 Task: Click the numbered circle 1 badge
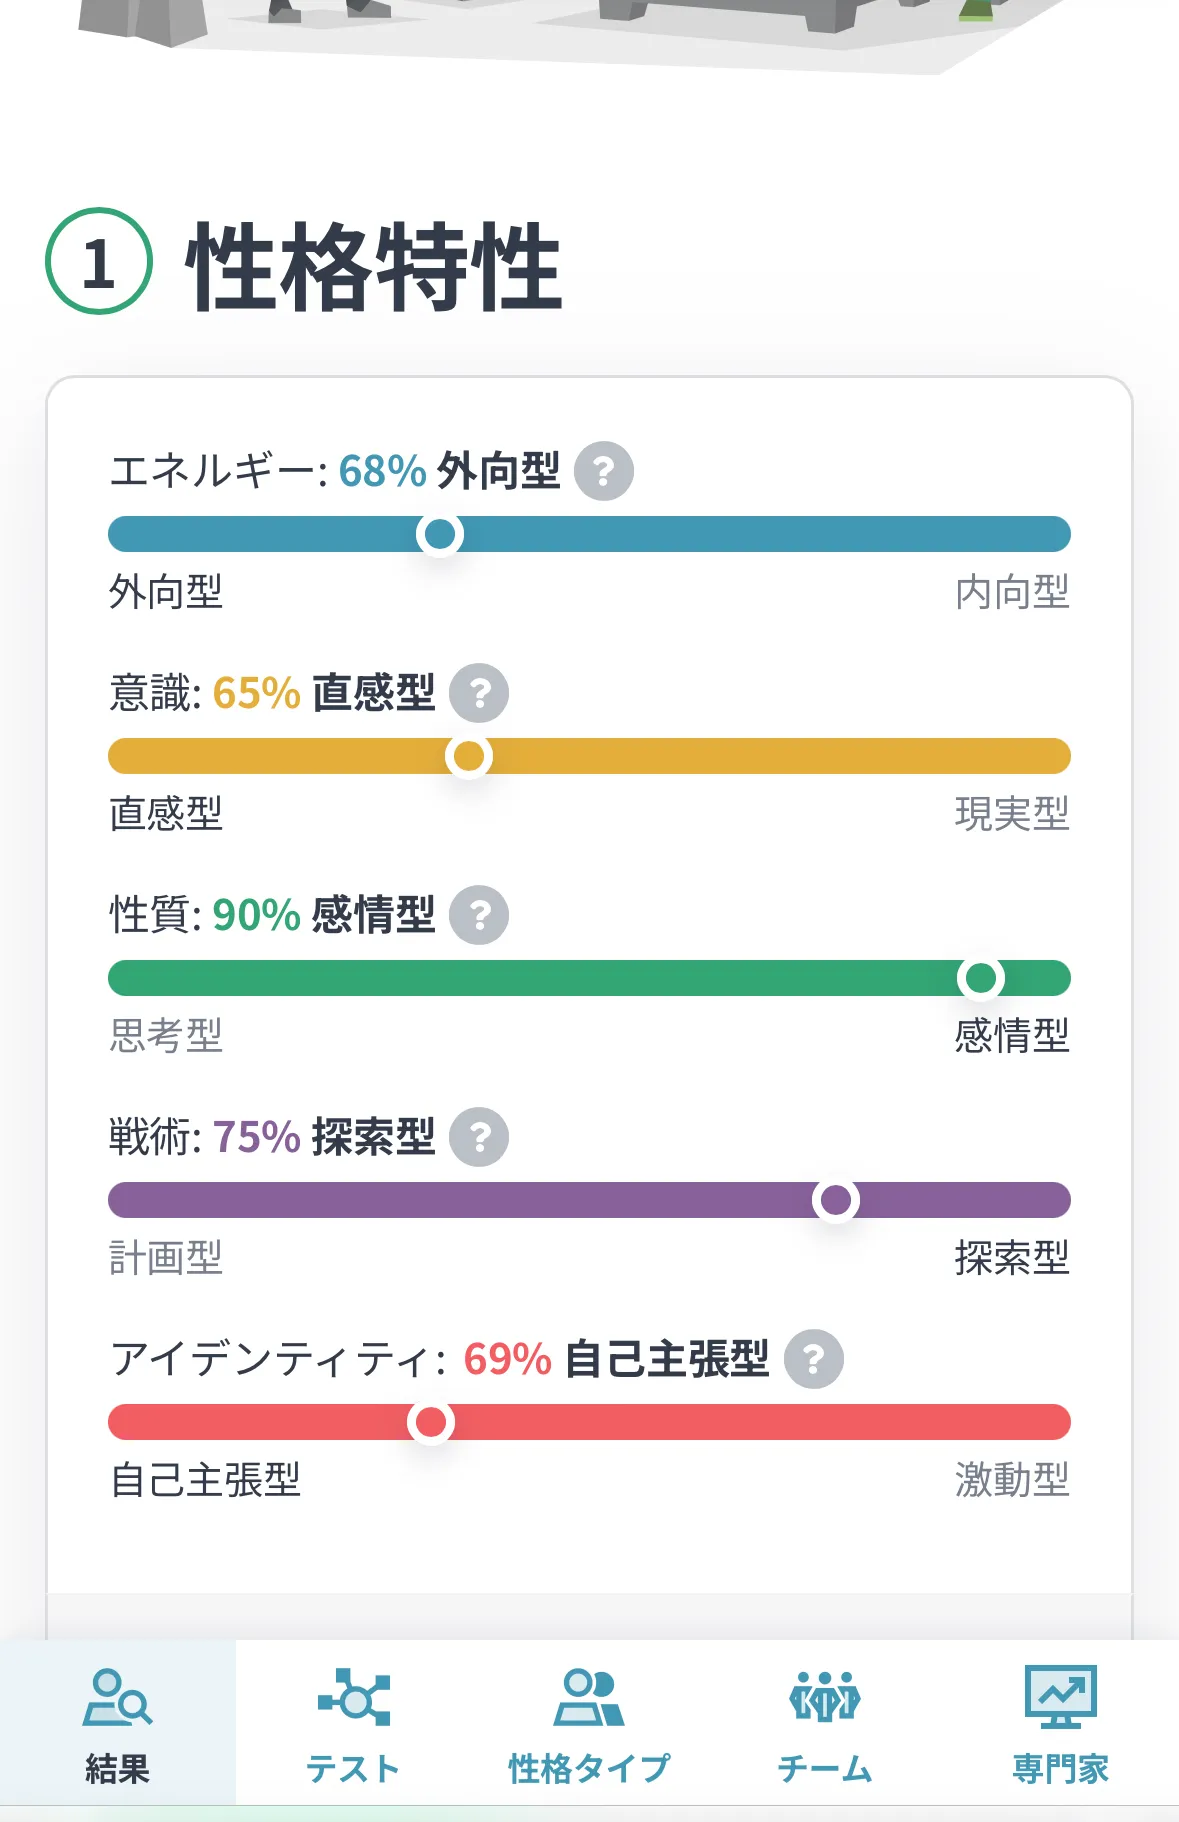click(x=99, y=261)
